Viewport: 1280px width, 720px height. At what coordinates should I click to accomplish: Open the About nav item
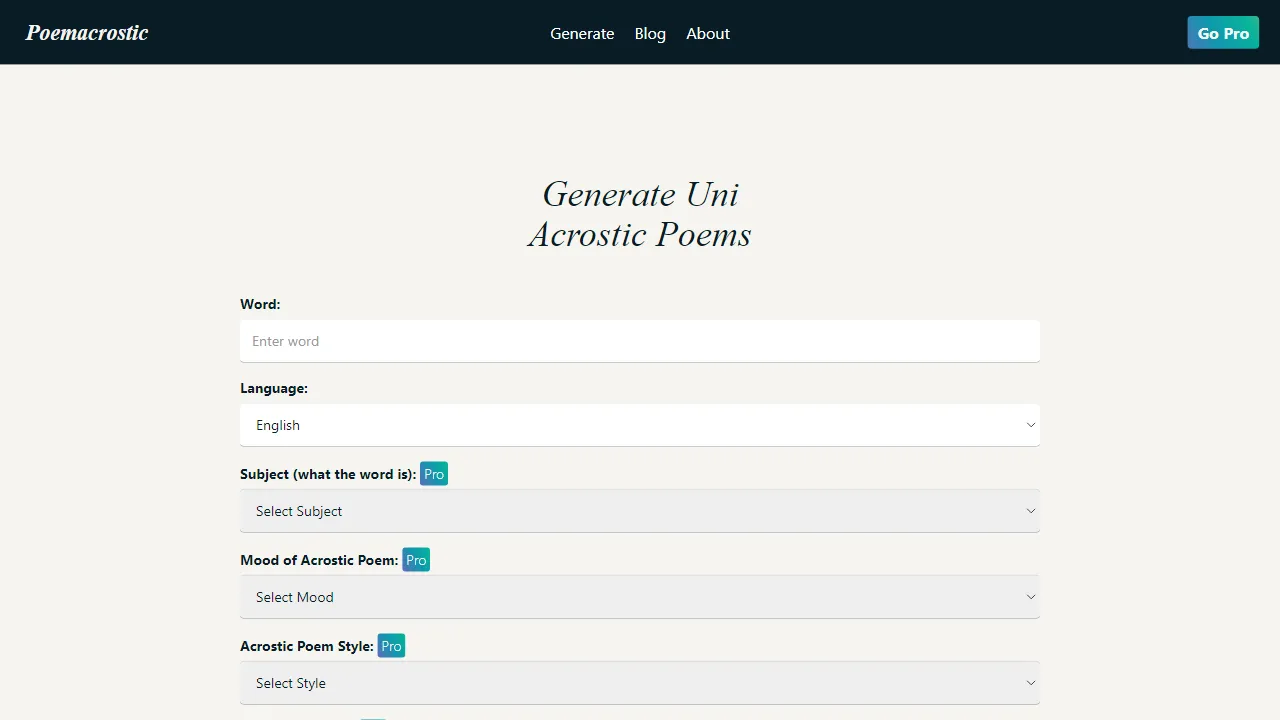708,33
